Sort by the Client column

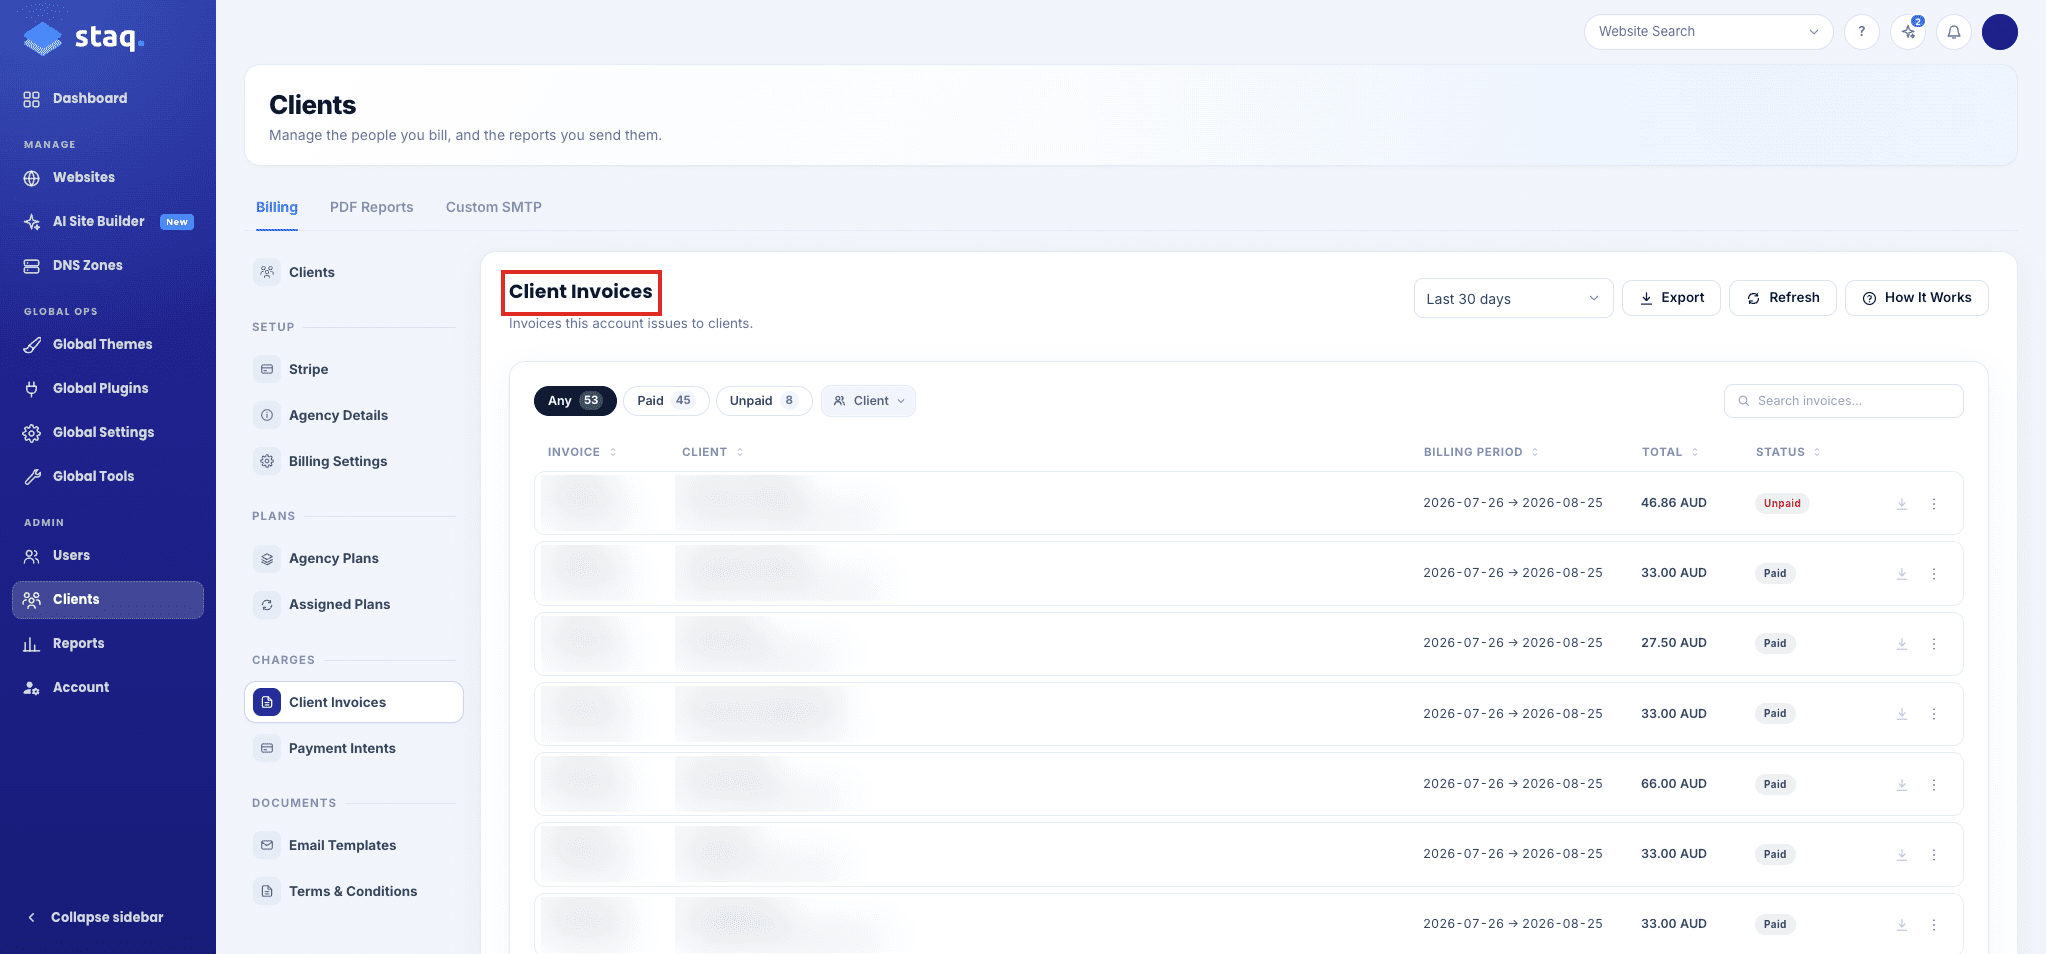coord(713,452)
